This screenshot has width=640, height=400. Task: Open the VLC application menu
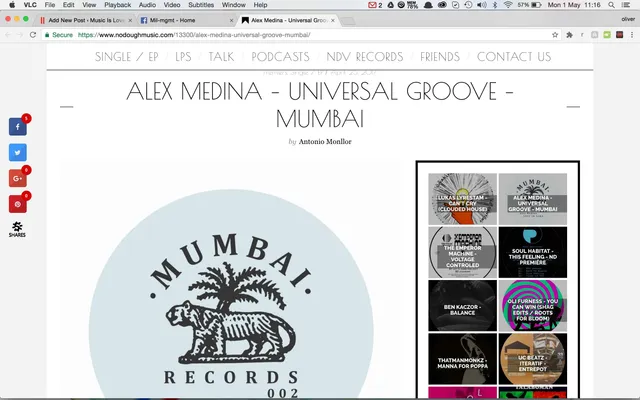click(30, 5)
